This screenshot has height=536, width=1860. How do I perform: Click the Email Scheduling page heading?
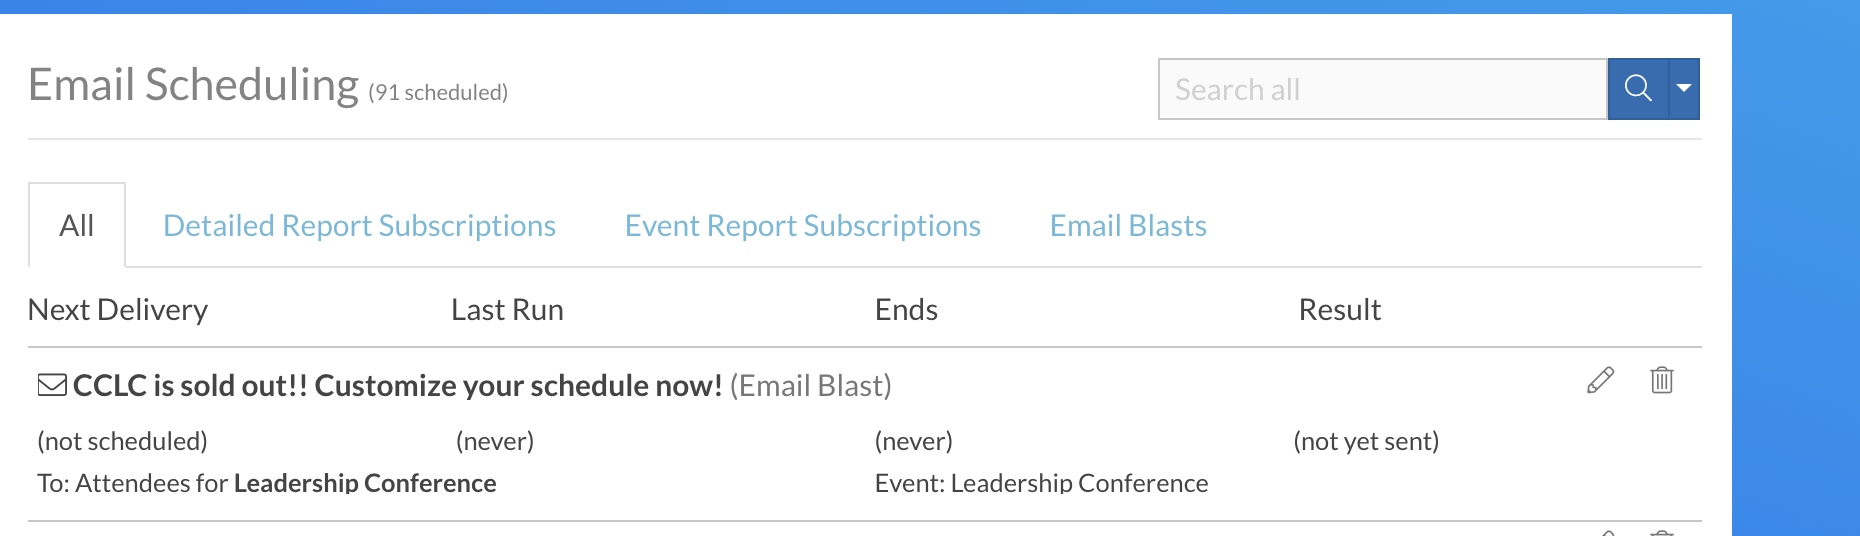[x=193, y=85]
